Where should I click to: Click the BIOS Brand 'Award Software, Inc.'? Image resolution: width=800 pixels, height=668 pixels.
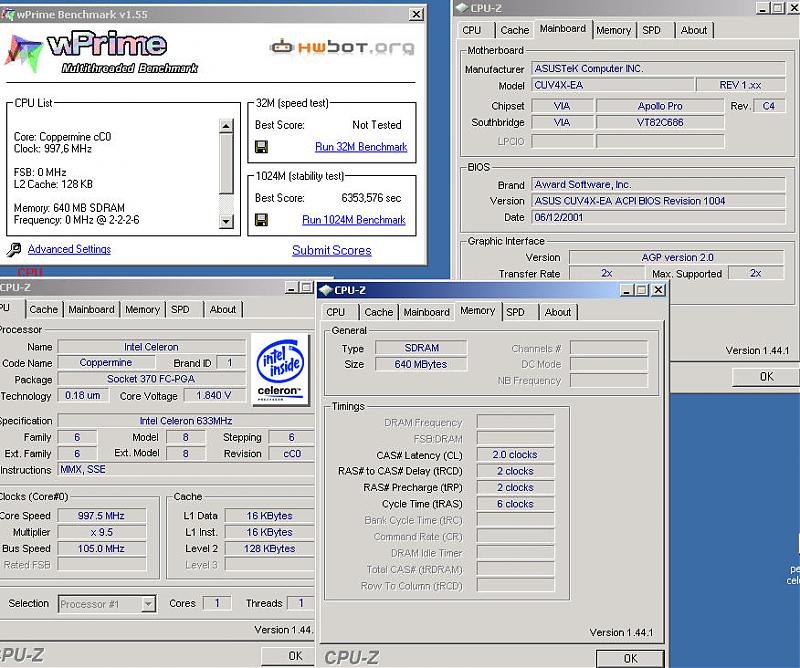point(659,185)
